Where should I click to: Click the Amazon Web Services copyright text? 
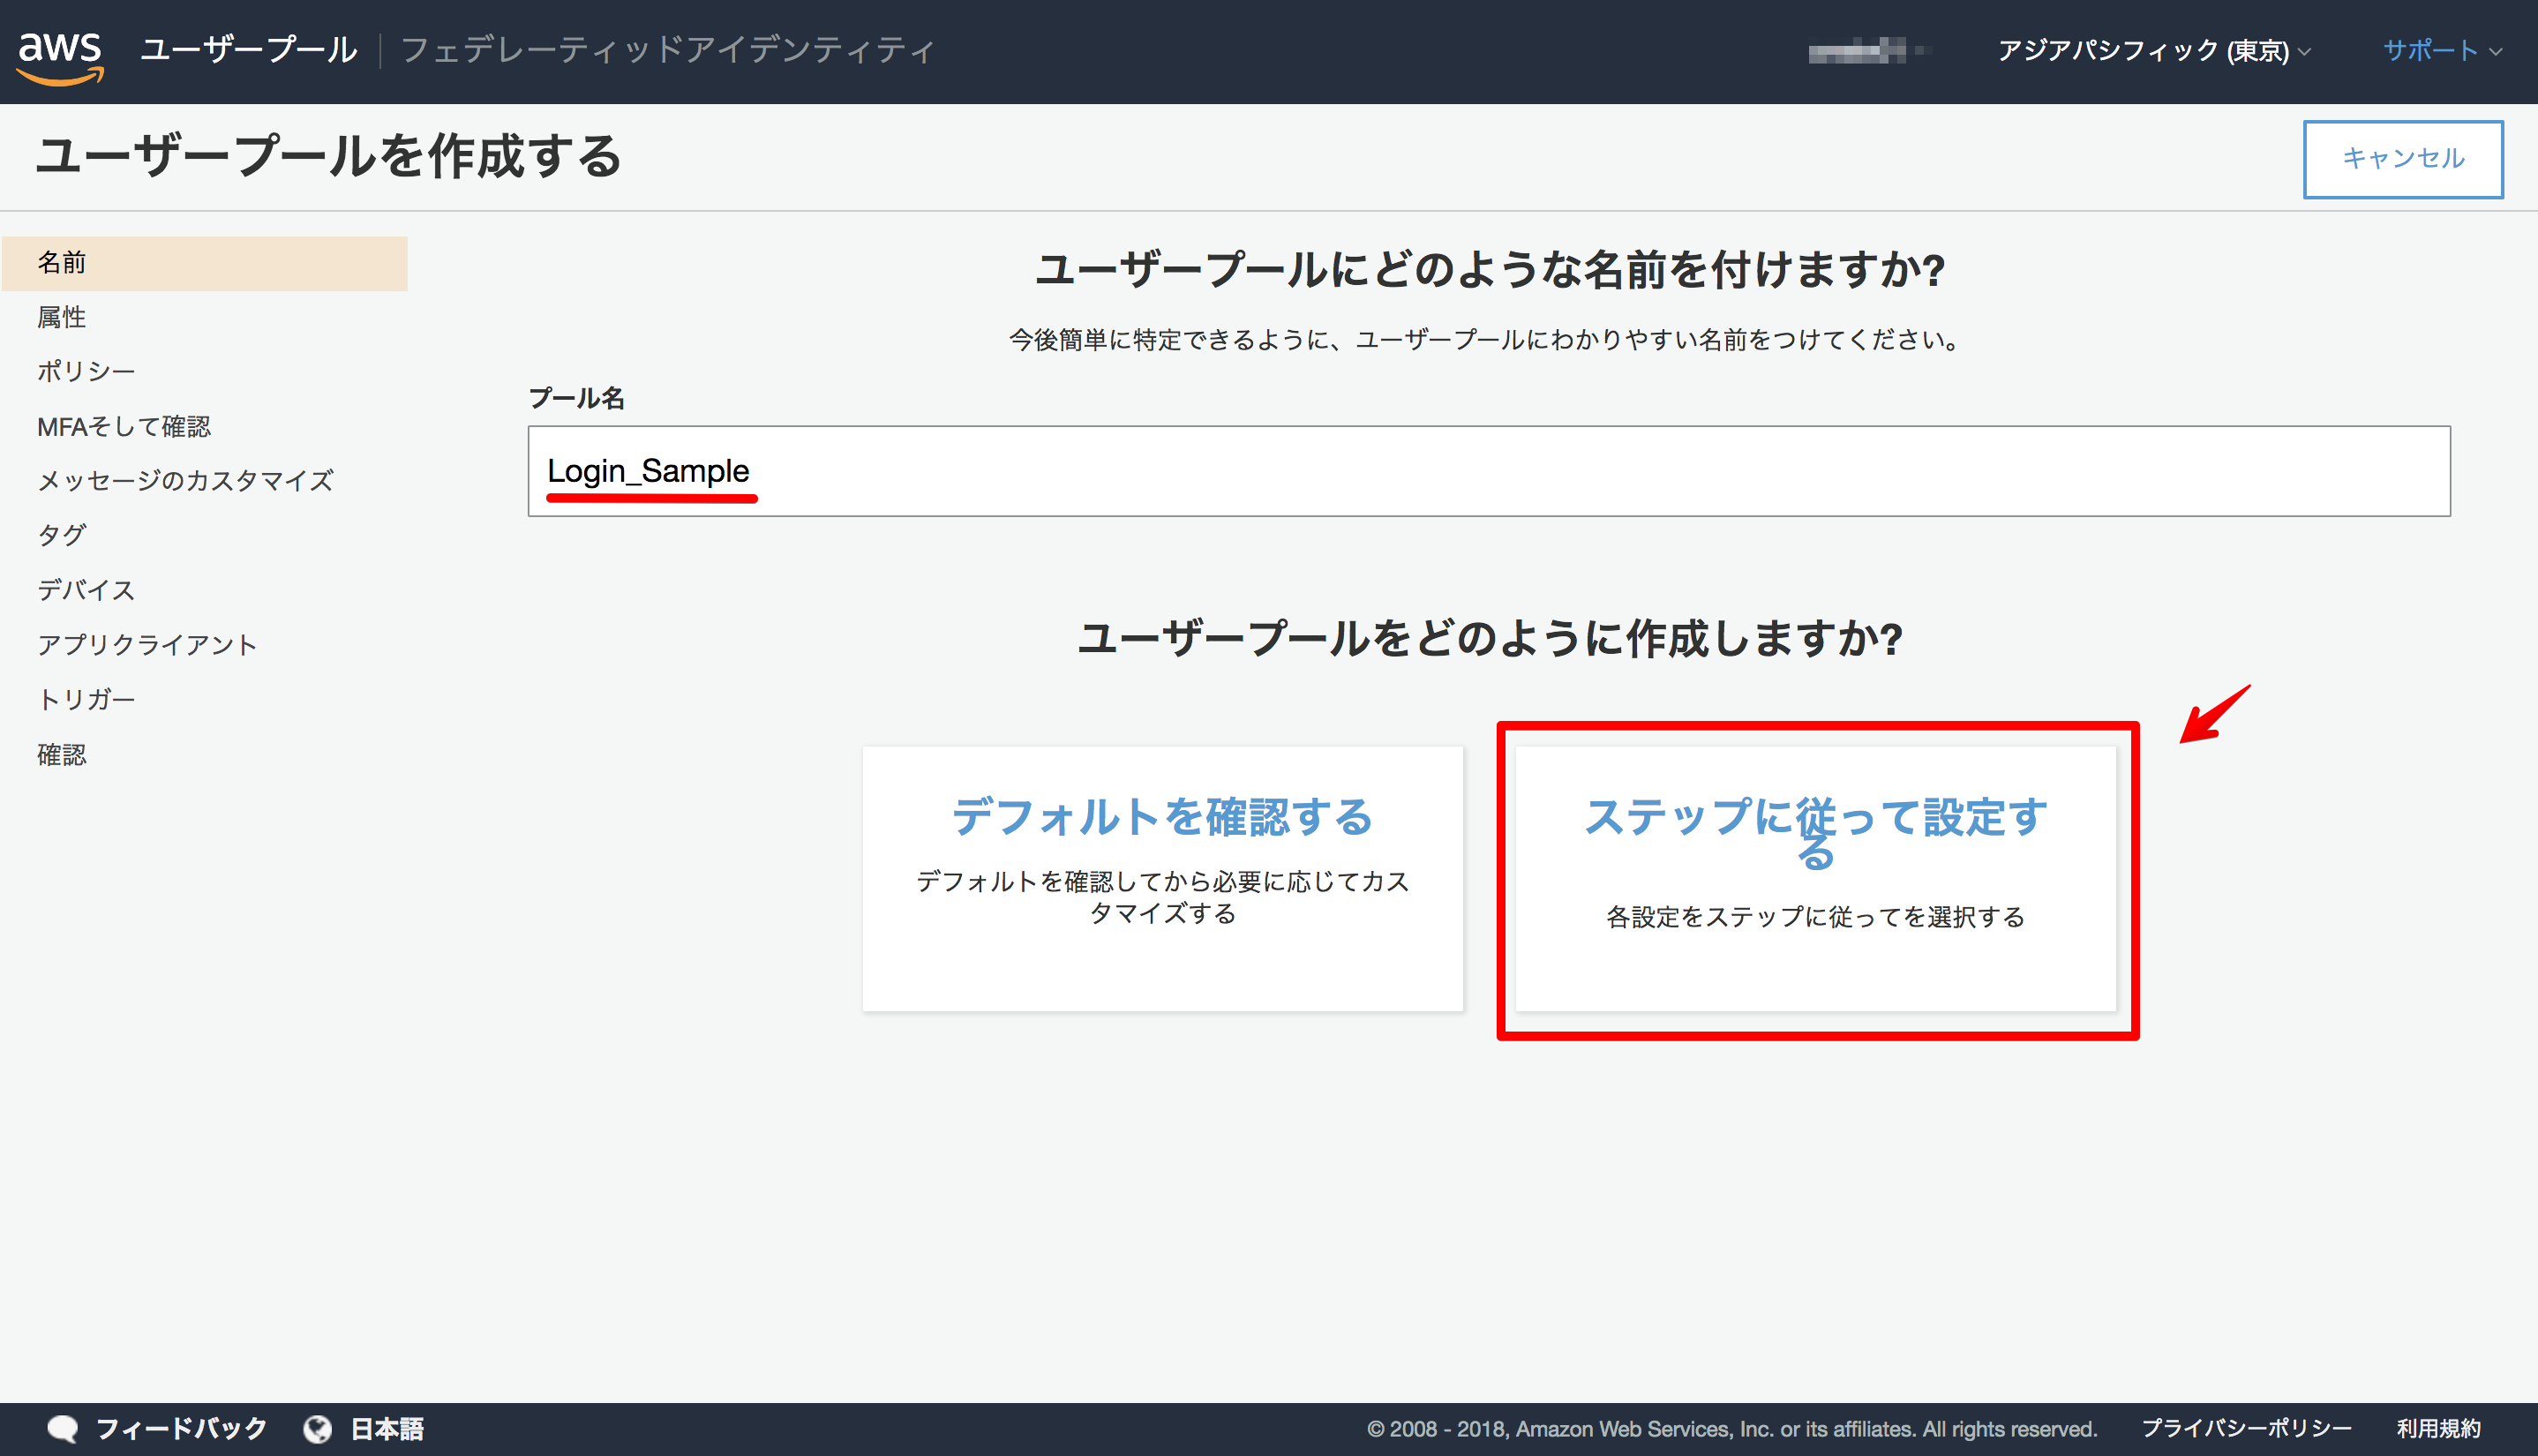[x=1731, y=1429]
